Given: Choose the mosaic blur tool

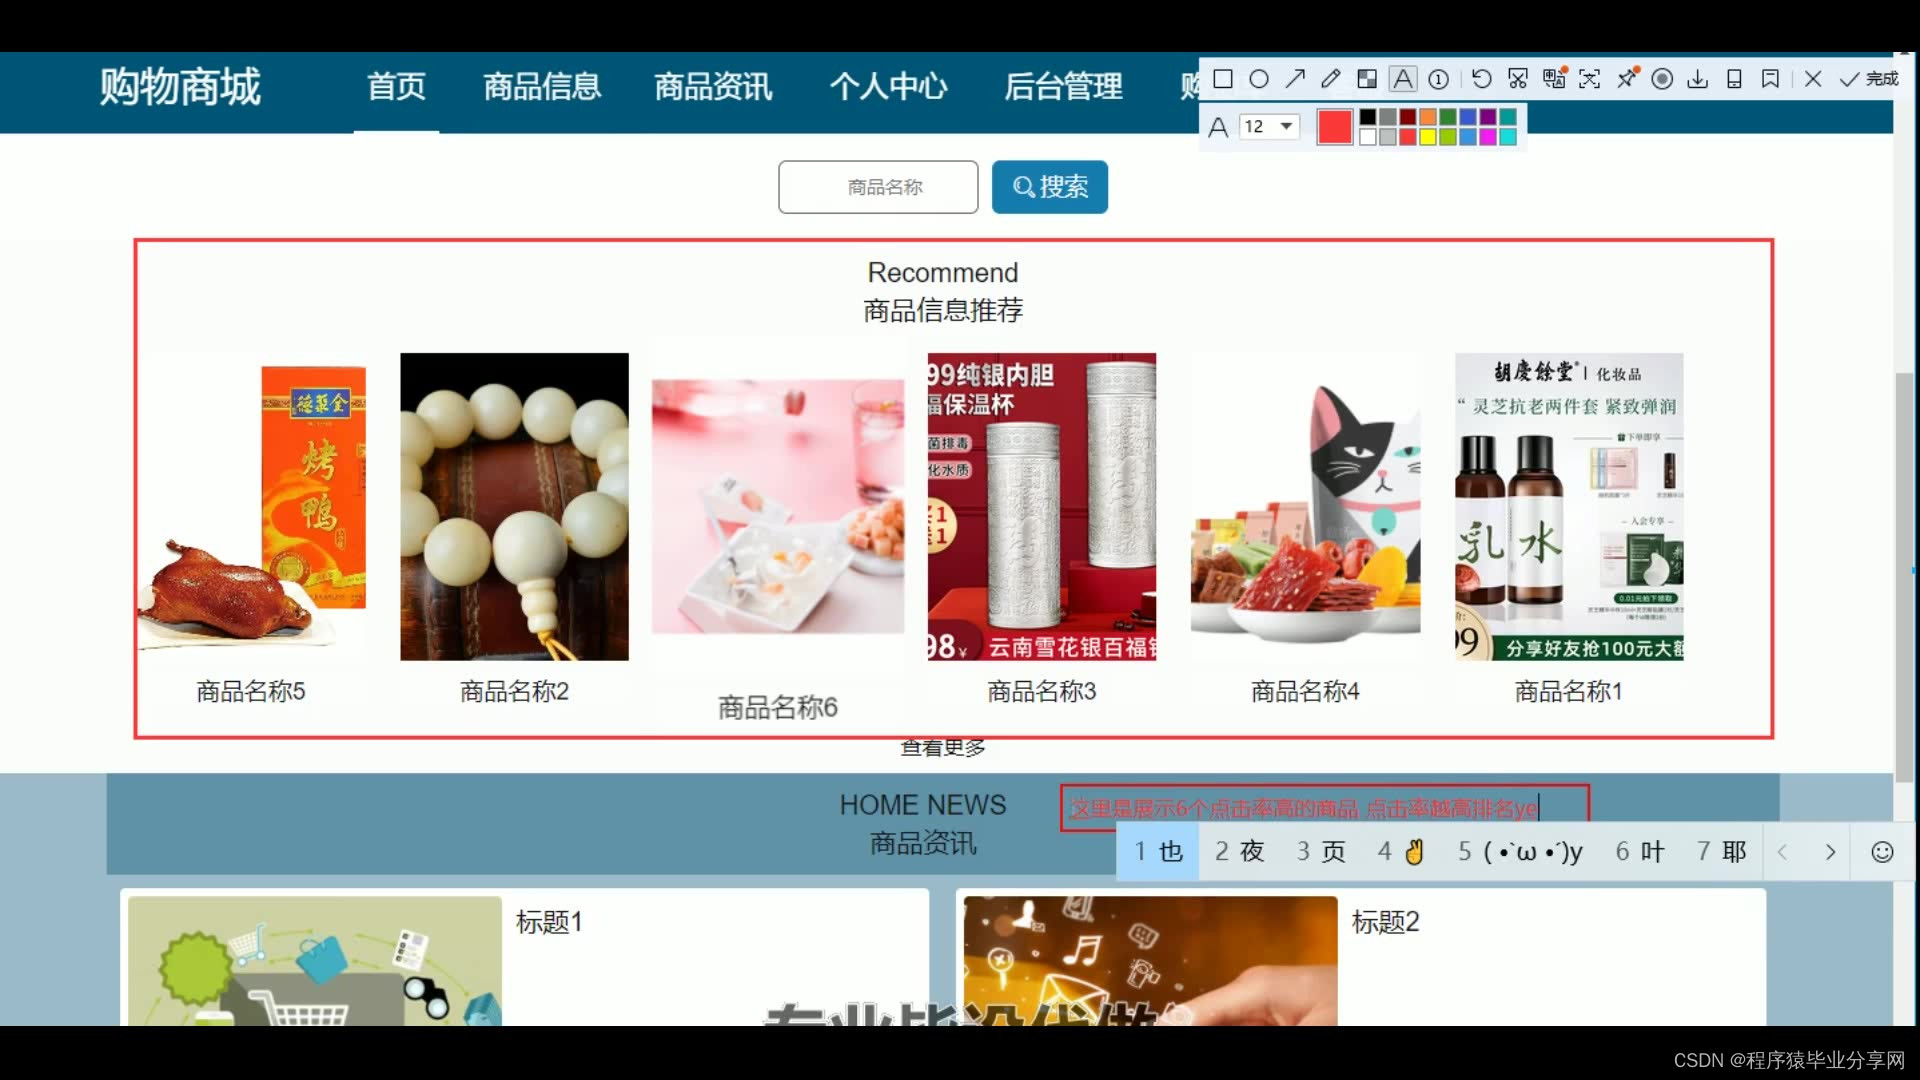Looking at the screenshot, I should click(x=1367, y=79).
